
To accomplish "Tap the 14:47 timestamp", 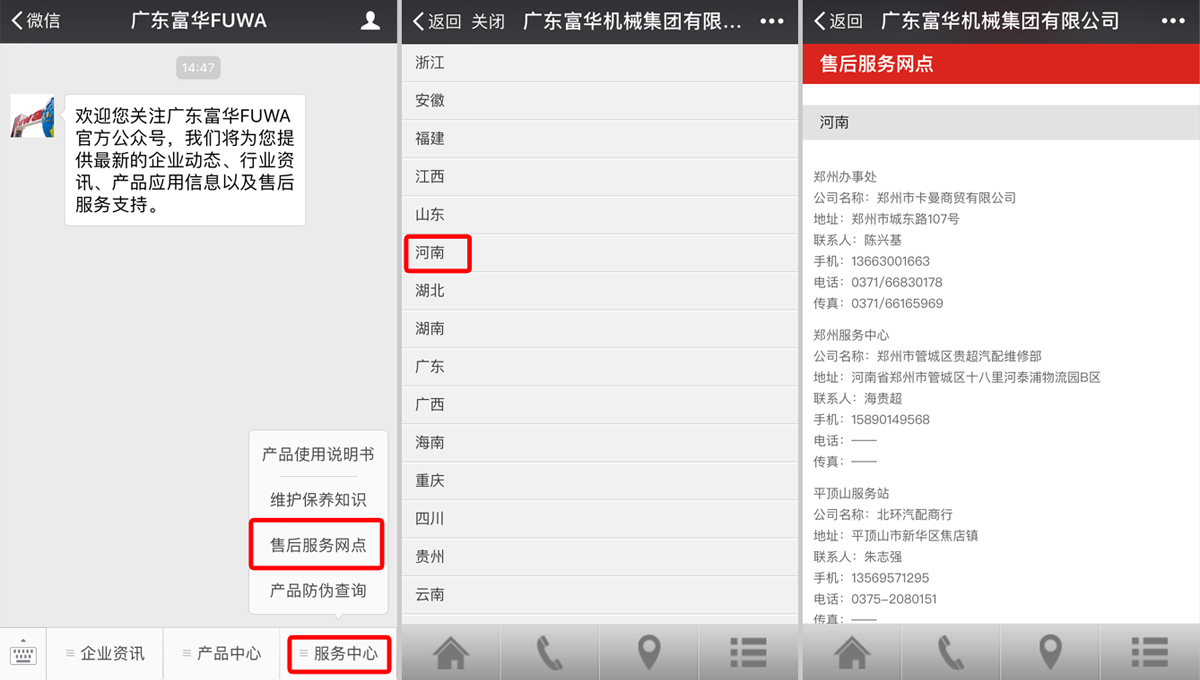I will coord(198,68).
